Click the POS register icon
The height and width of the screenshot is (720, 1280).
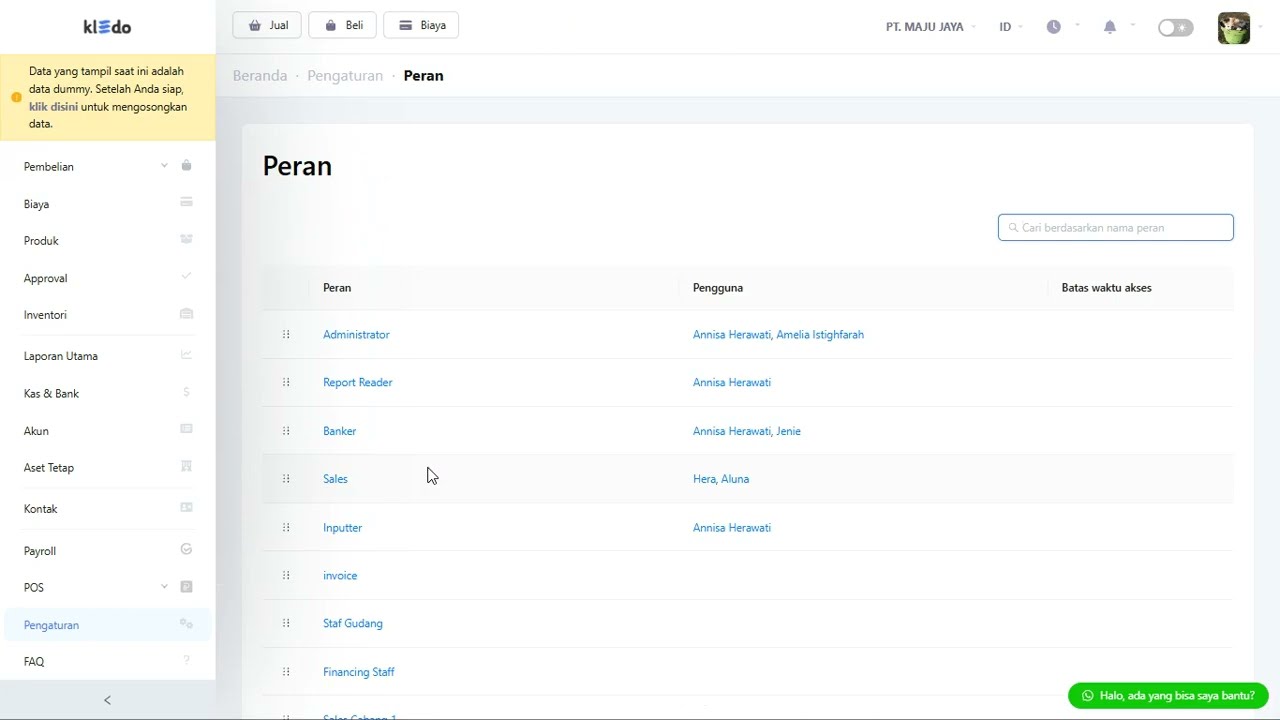pos(186,587)
